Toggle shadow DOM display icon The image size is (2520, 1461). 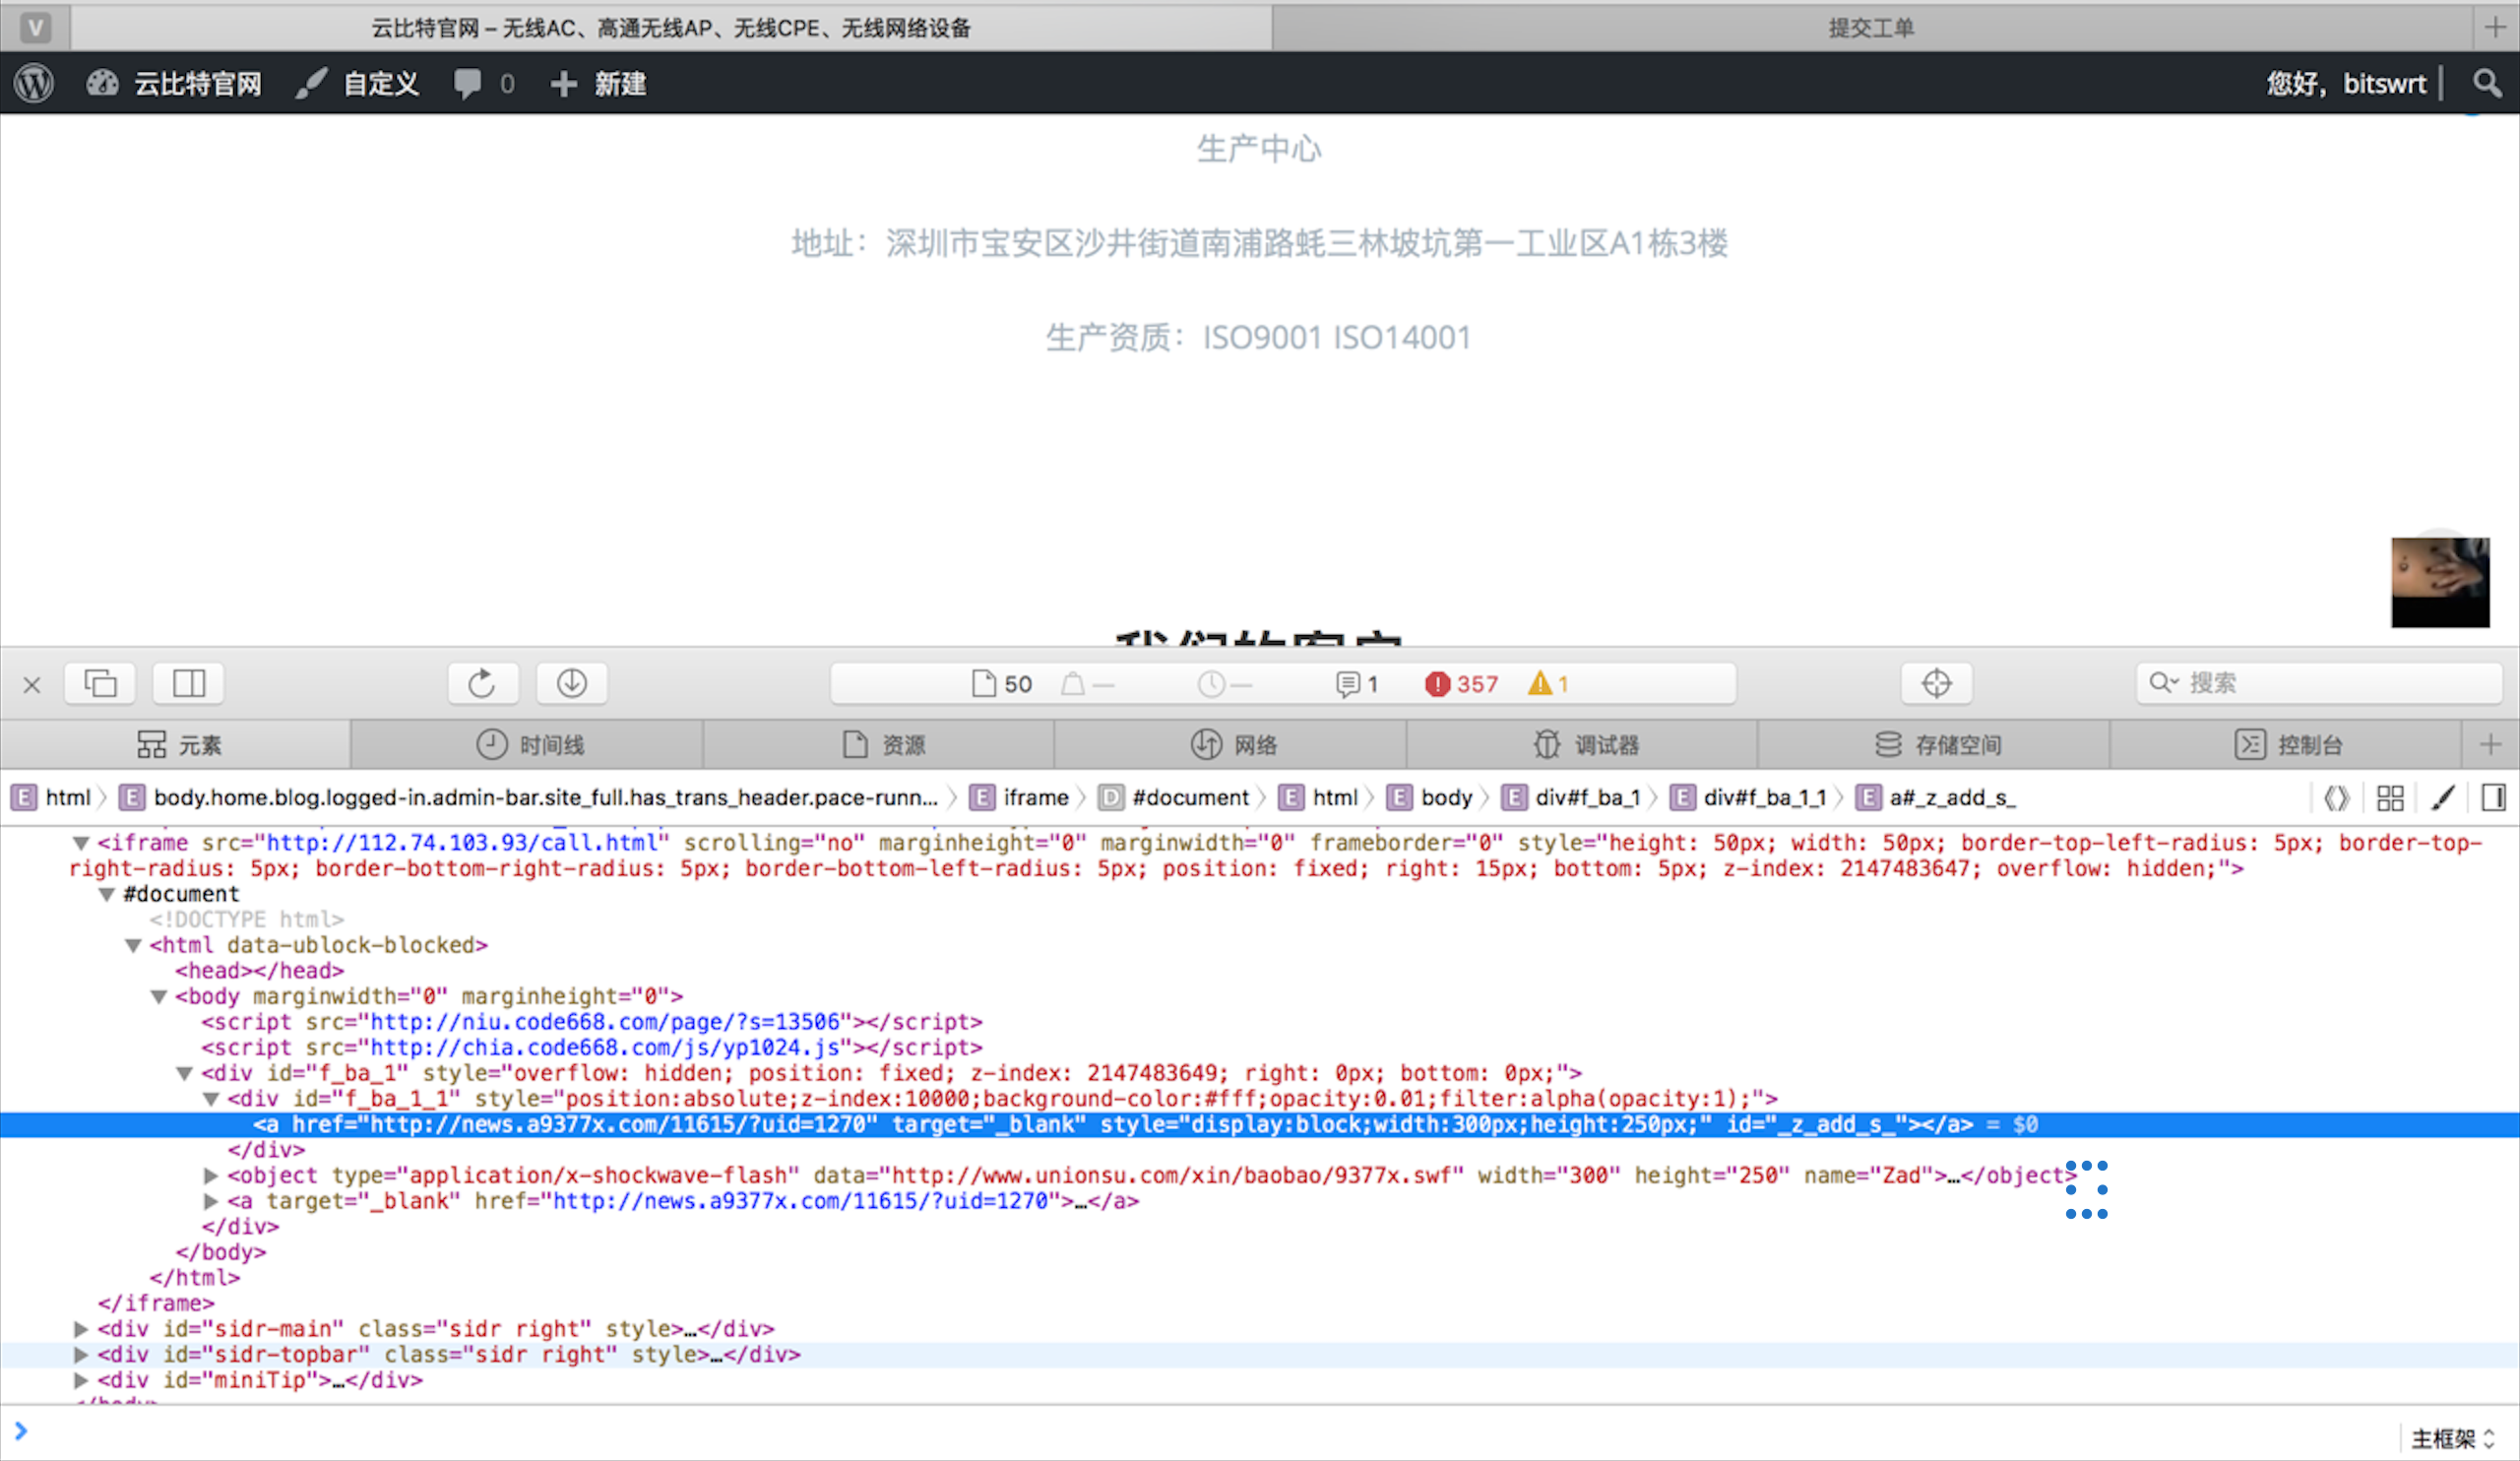coord(2337,797)
